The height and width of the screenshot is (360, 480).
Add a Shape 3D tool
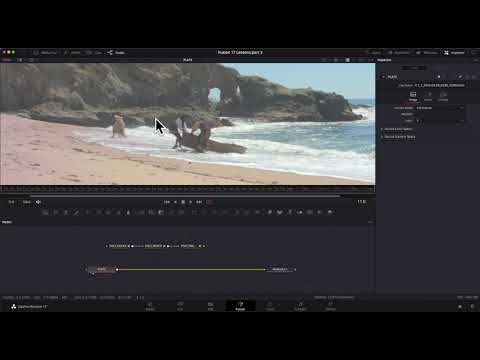[x=279, y=212]
